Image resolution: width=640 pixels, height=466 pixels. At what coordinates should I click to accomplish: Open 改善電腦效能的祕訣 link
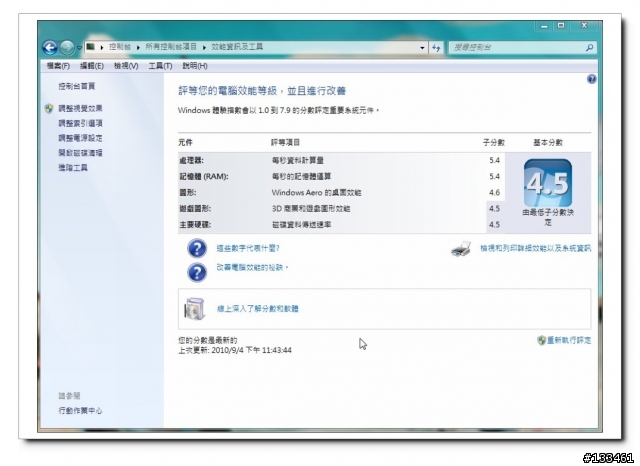pos(252,267)
